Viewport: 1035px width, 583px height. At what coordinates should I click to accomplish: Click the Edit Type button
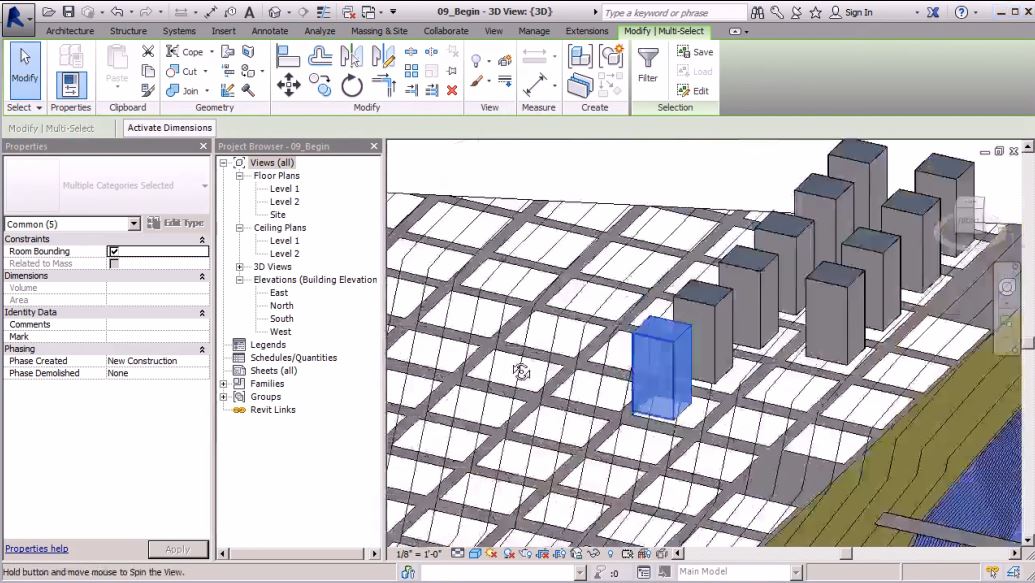176,223
